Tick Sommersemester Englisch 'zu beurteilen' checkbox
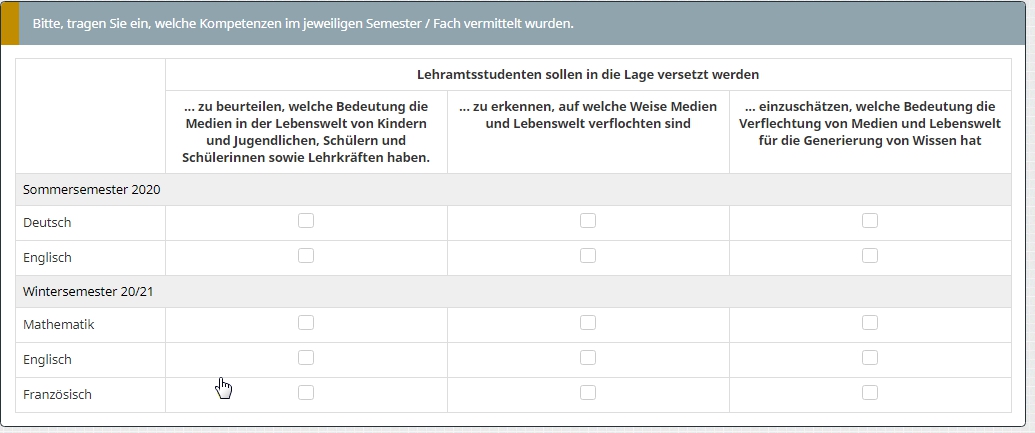Screen dimensions: 1035x433 point(306,256)
